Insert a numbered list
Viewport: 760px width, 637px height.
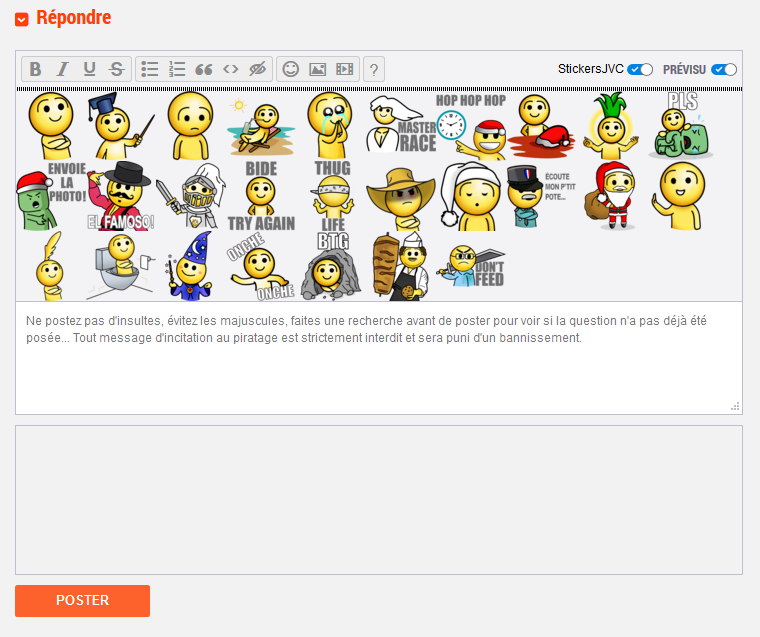[x=177, y=69]
